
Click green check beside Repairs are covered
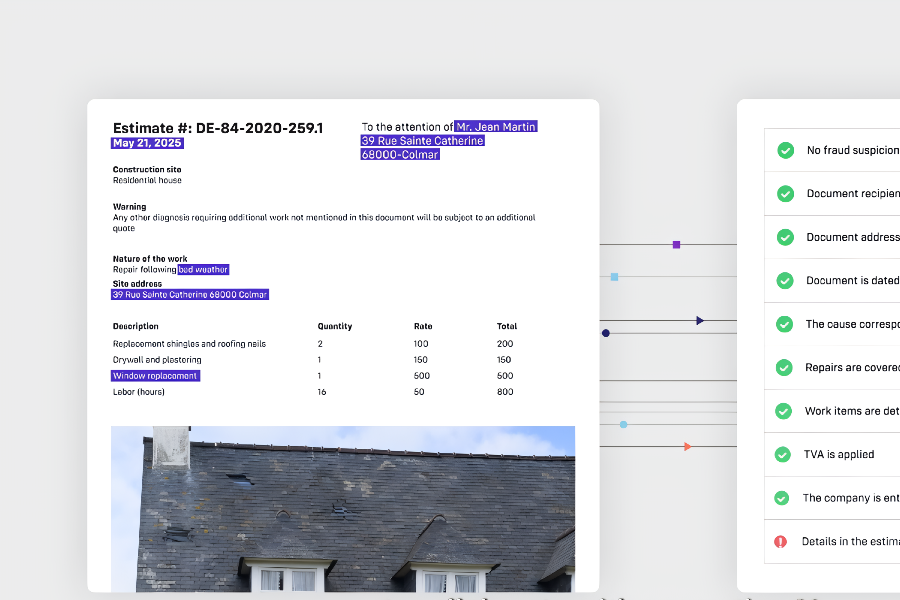click(x=783, y=367)
